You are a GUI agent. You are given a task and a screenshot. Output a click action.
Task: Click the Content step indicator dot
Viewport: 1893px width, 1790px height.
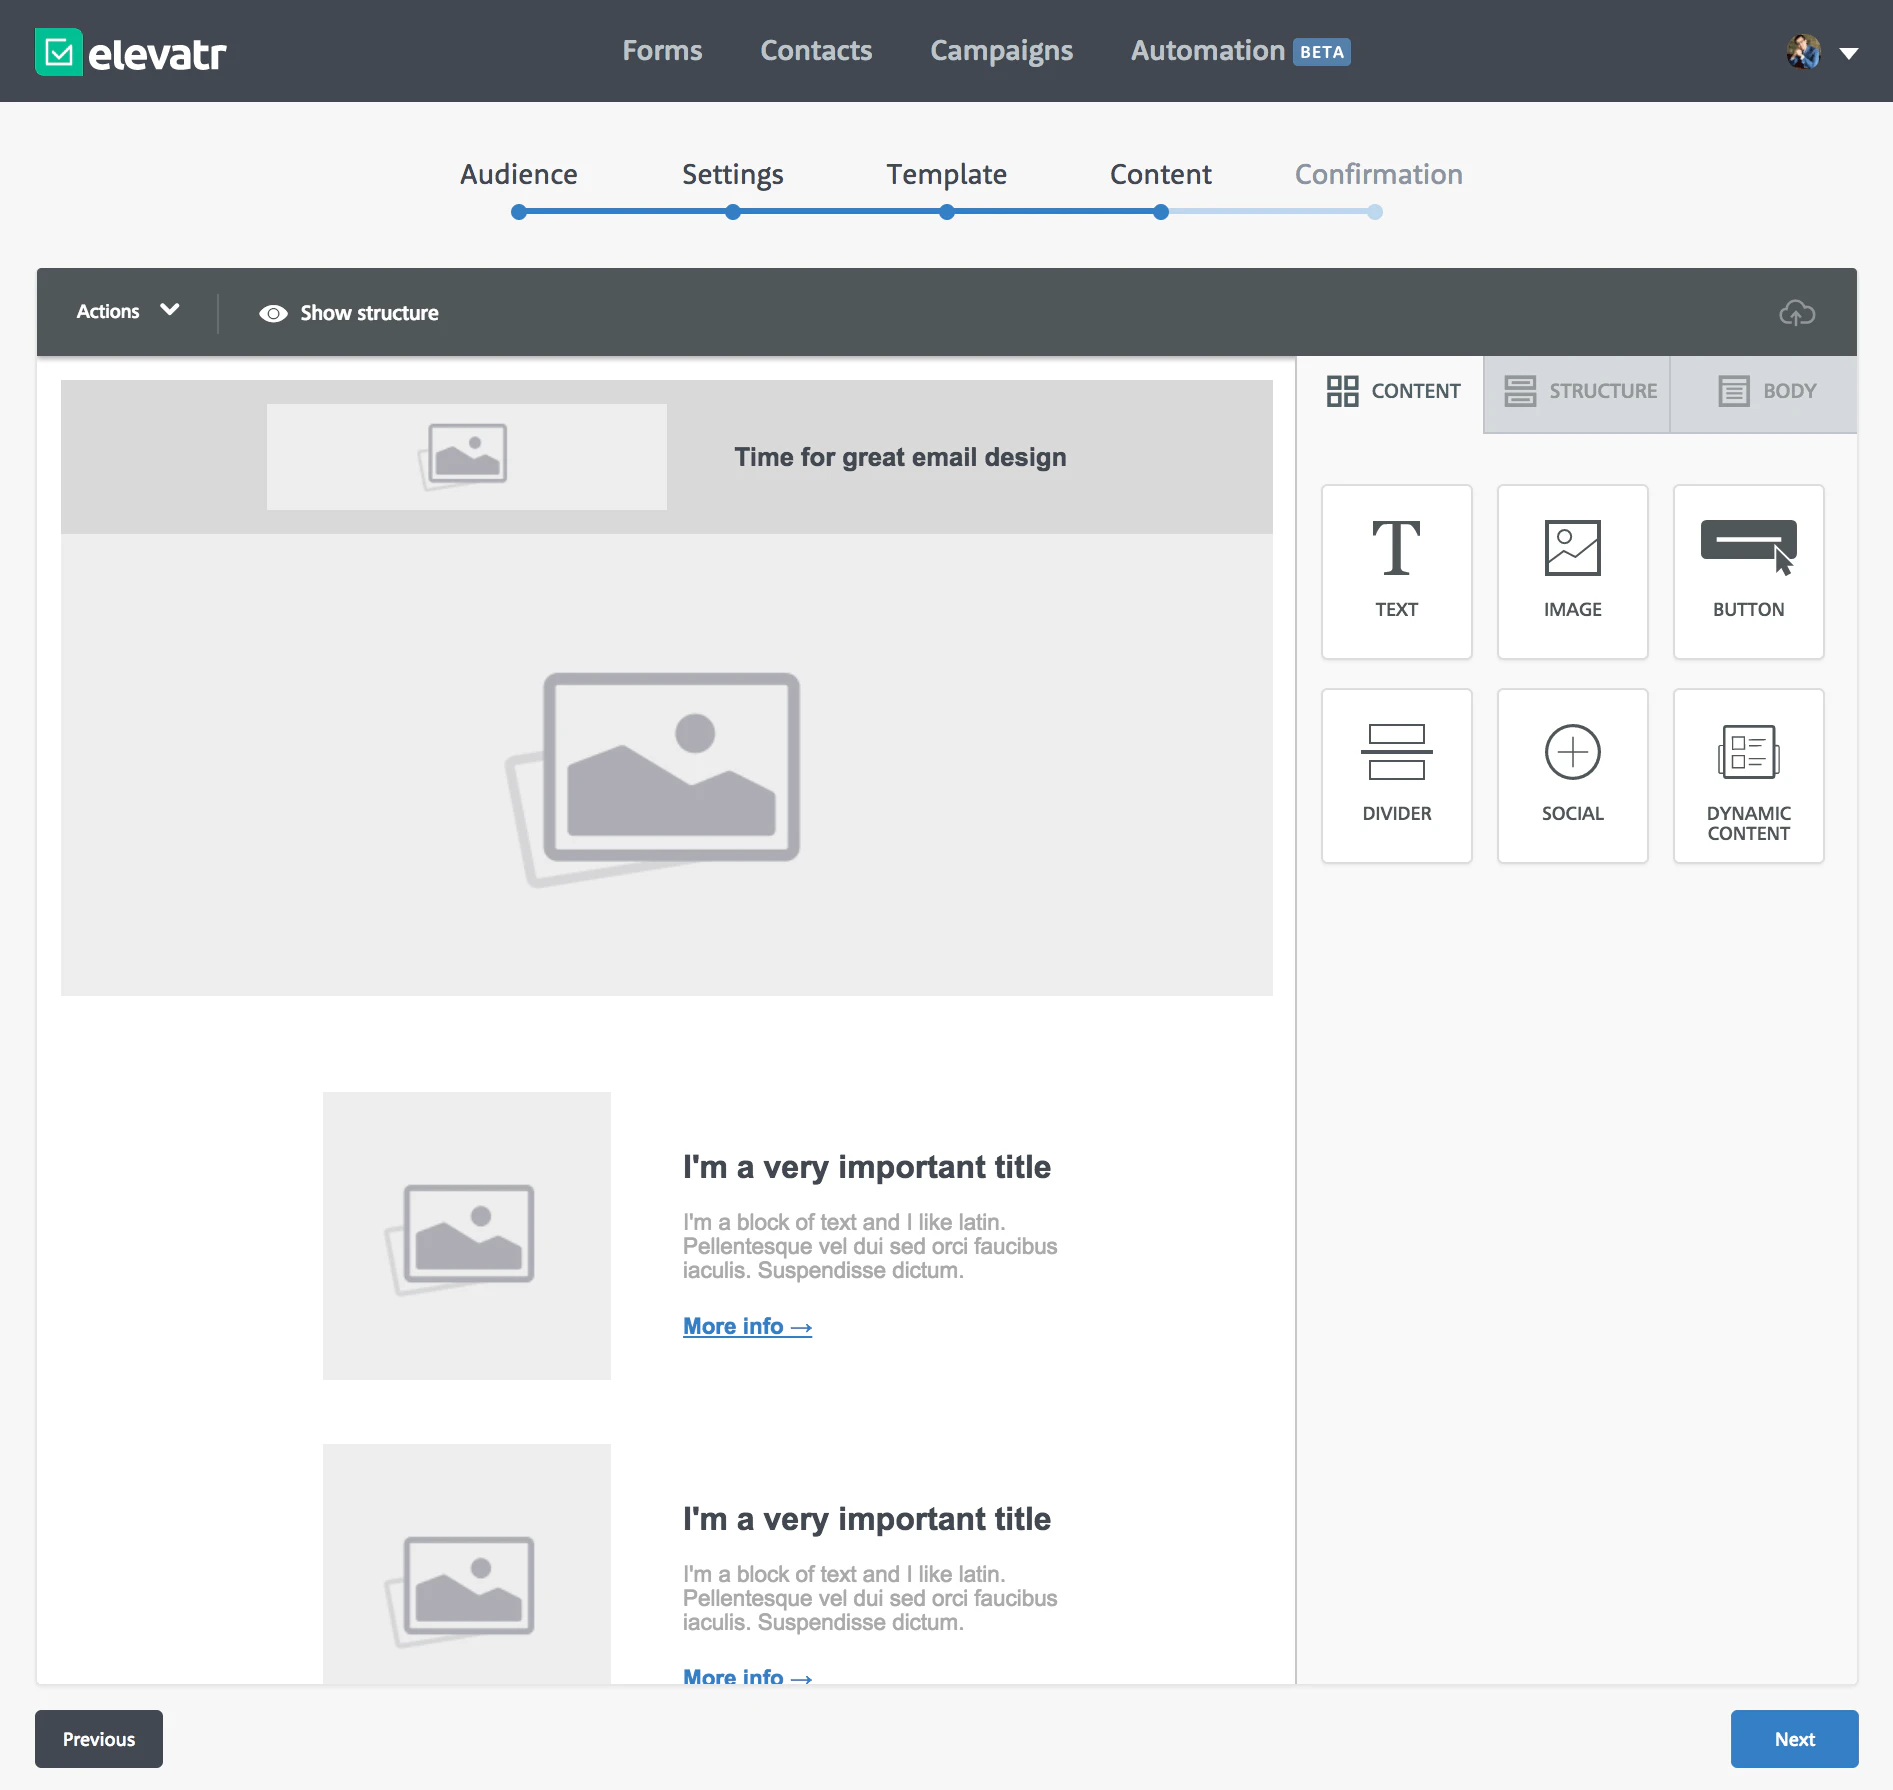click(x=1160, y=212)
